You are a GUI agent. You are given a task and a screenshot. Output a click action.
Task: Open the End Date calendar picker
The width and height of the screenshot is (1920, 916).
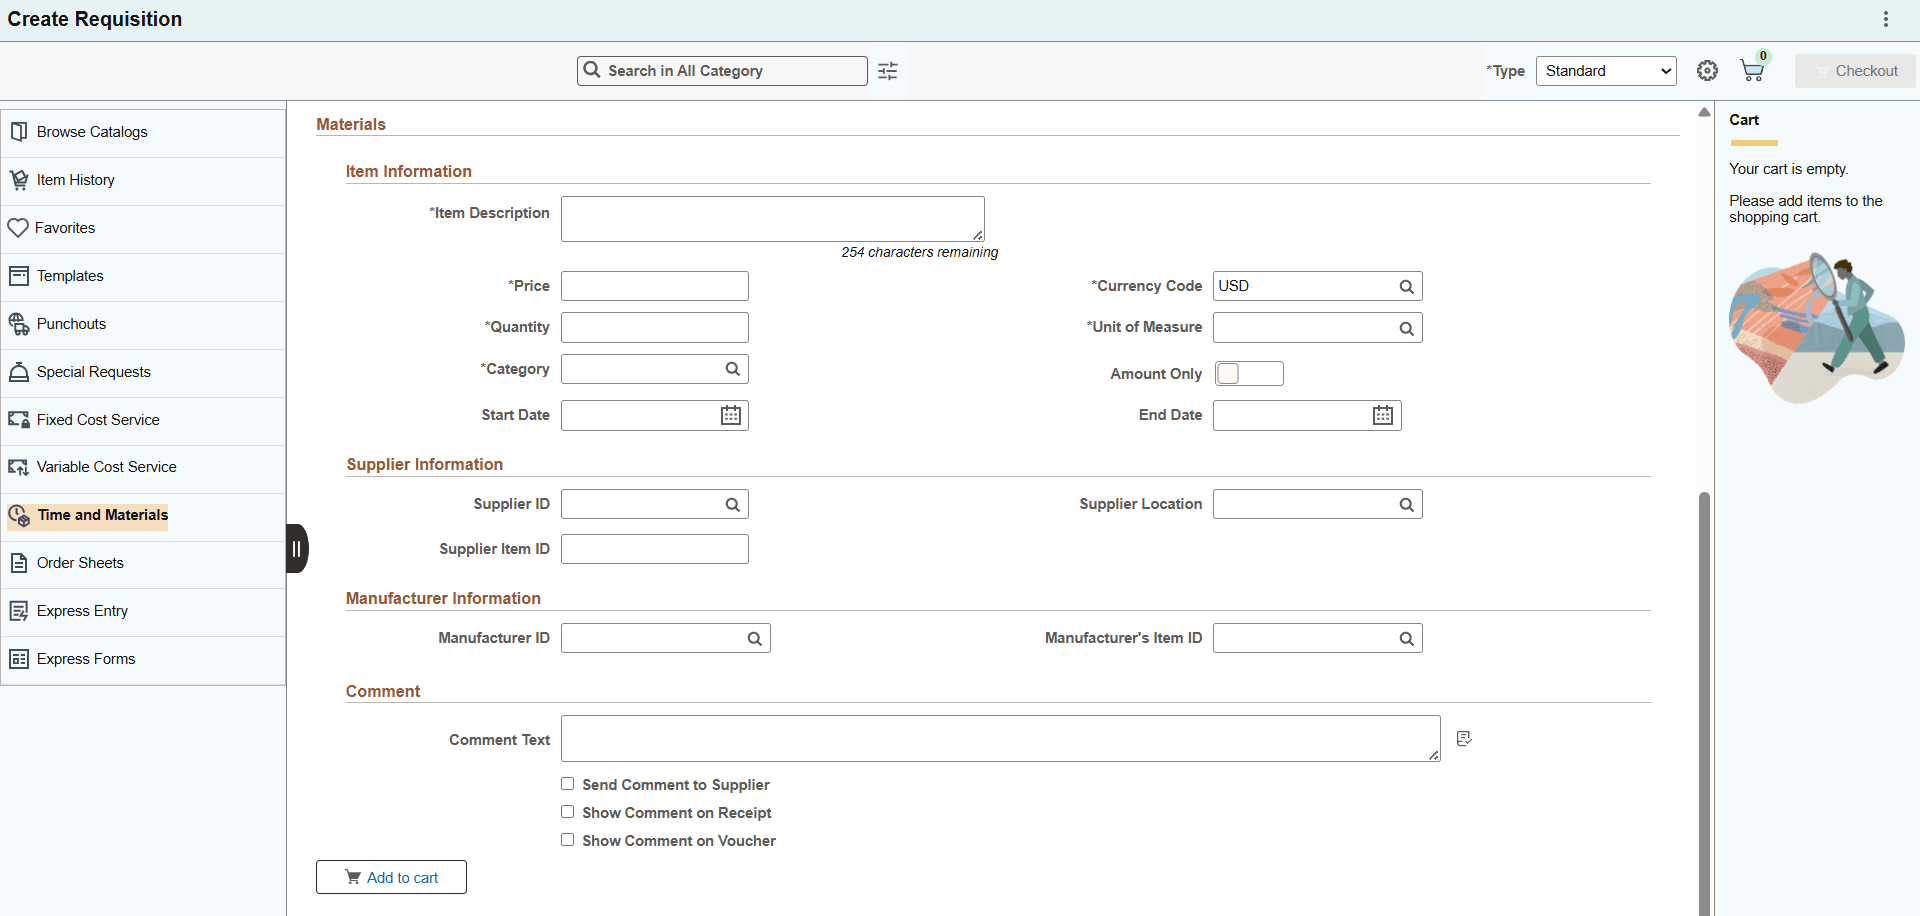coord(1383,415)
